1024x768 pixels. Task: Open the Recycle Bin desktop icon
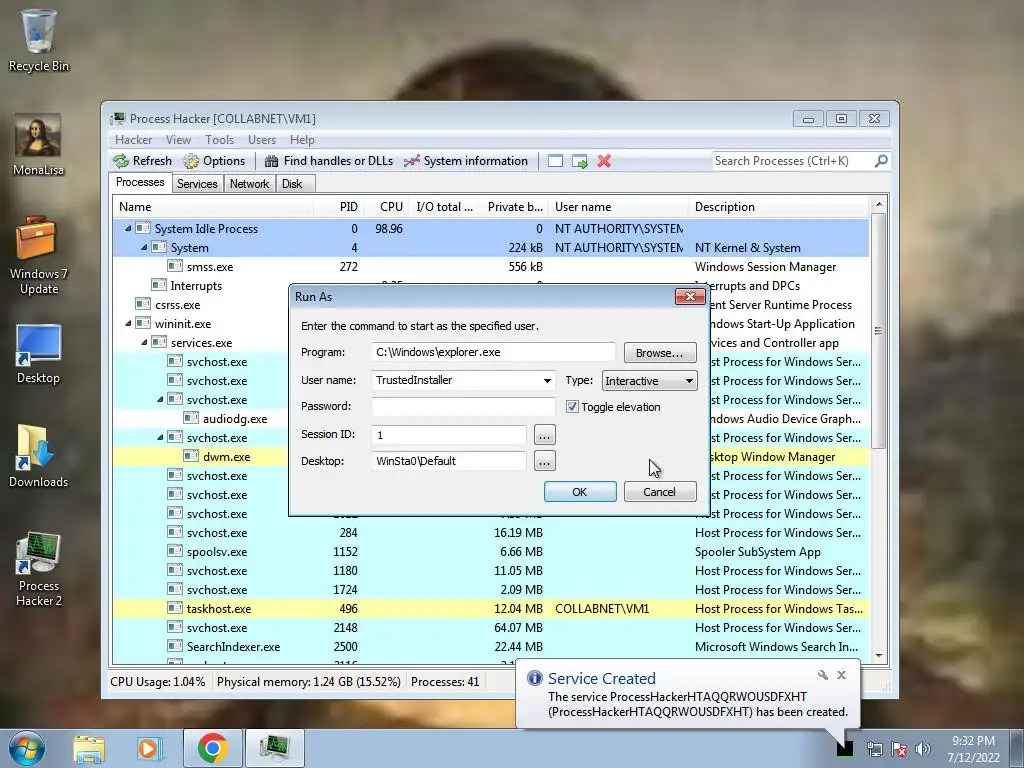coord(39,40)
